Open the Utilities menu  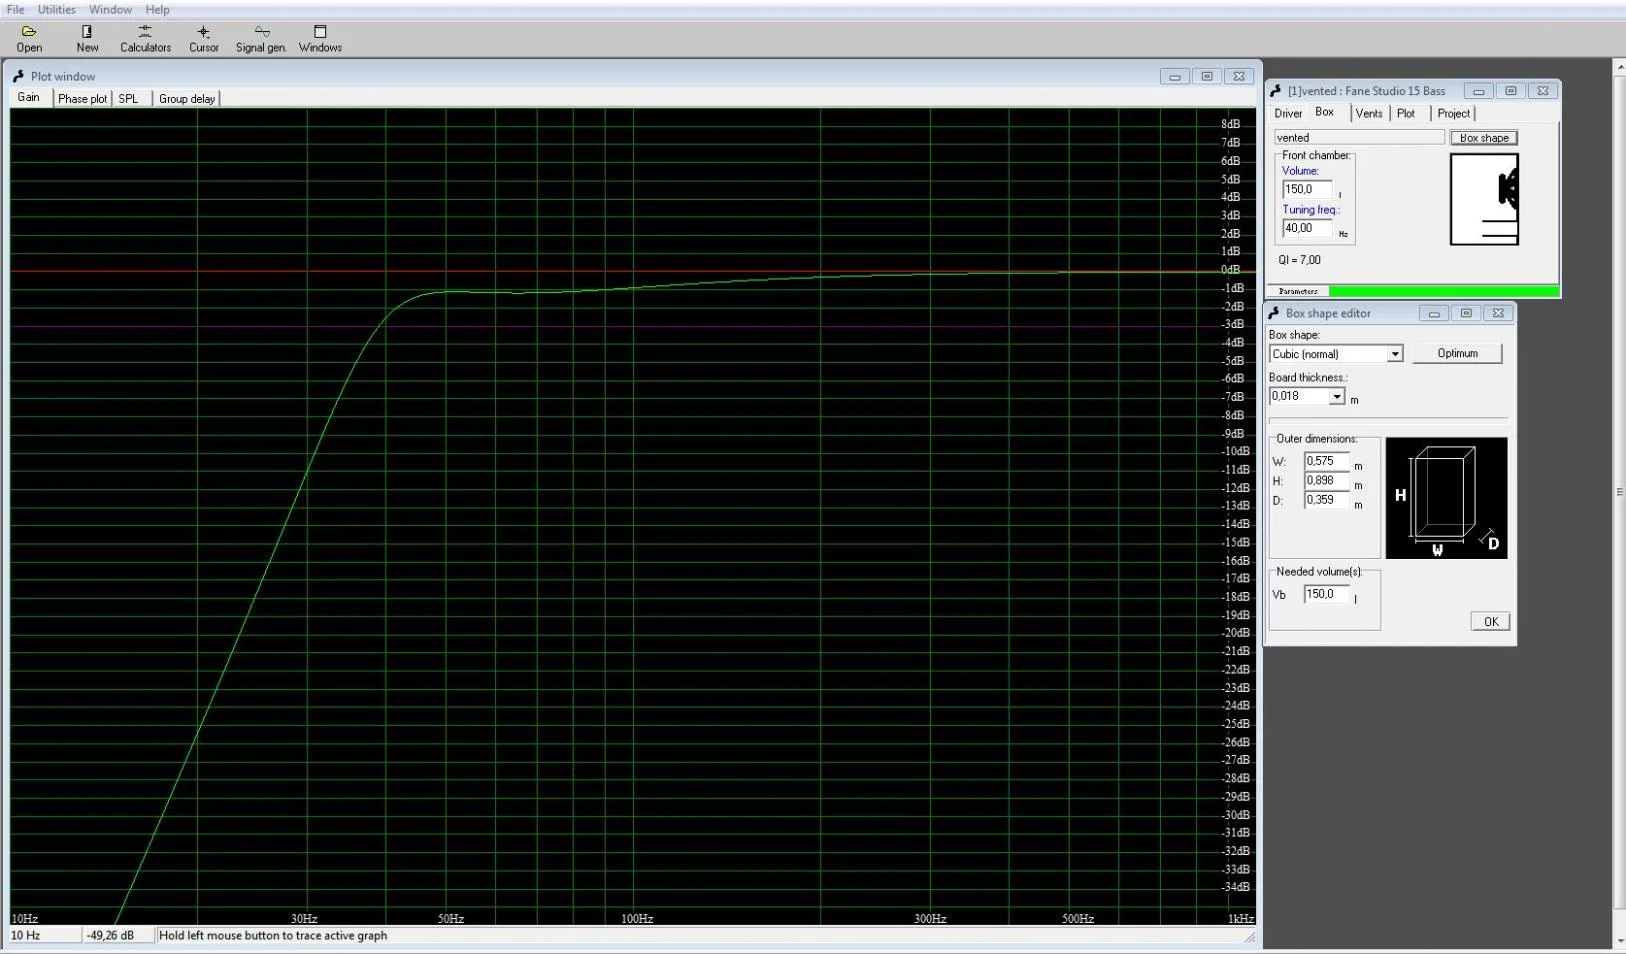tap(56, 9)
